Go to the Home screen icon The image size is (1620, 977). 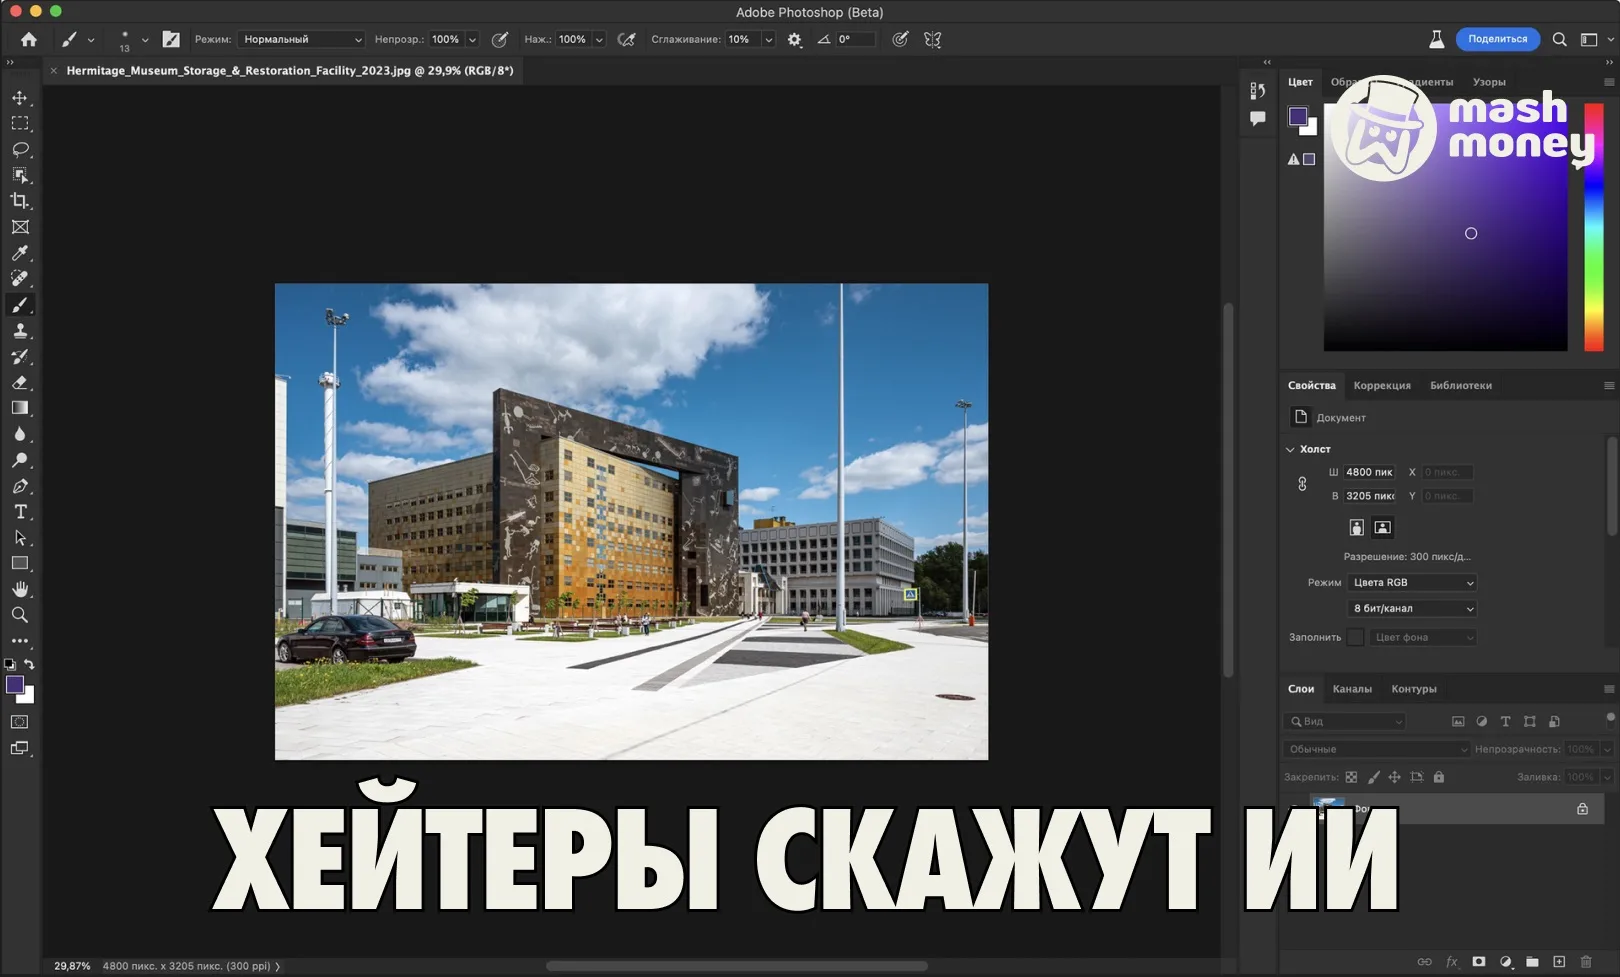[x=29, y=40]
